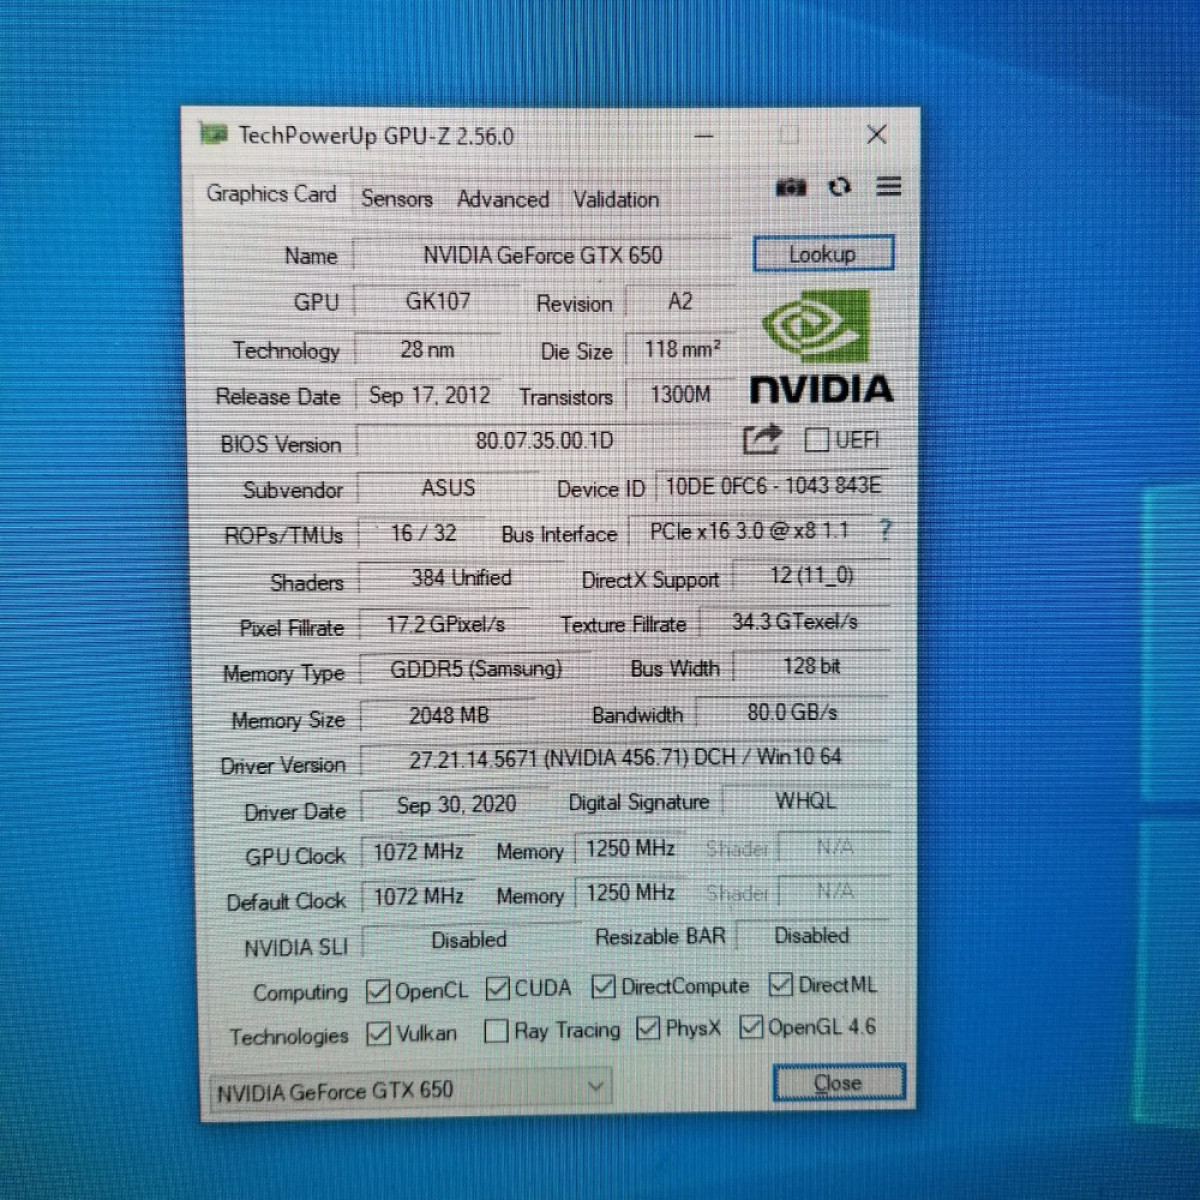Image resolution: width=1200 pixels, height=1200 pixels.
Task: Minimize the GPU-Z window
Action: click(x=705, y=135)
